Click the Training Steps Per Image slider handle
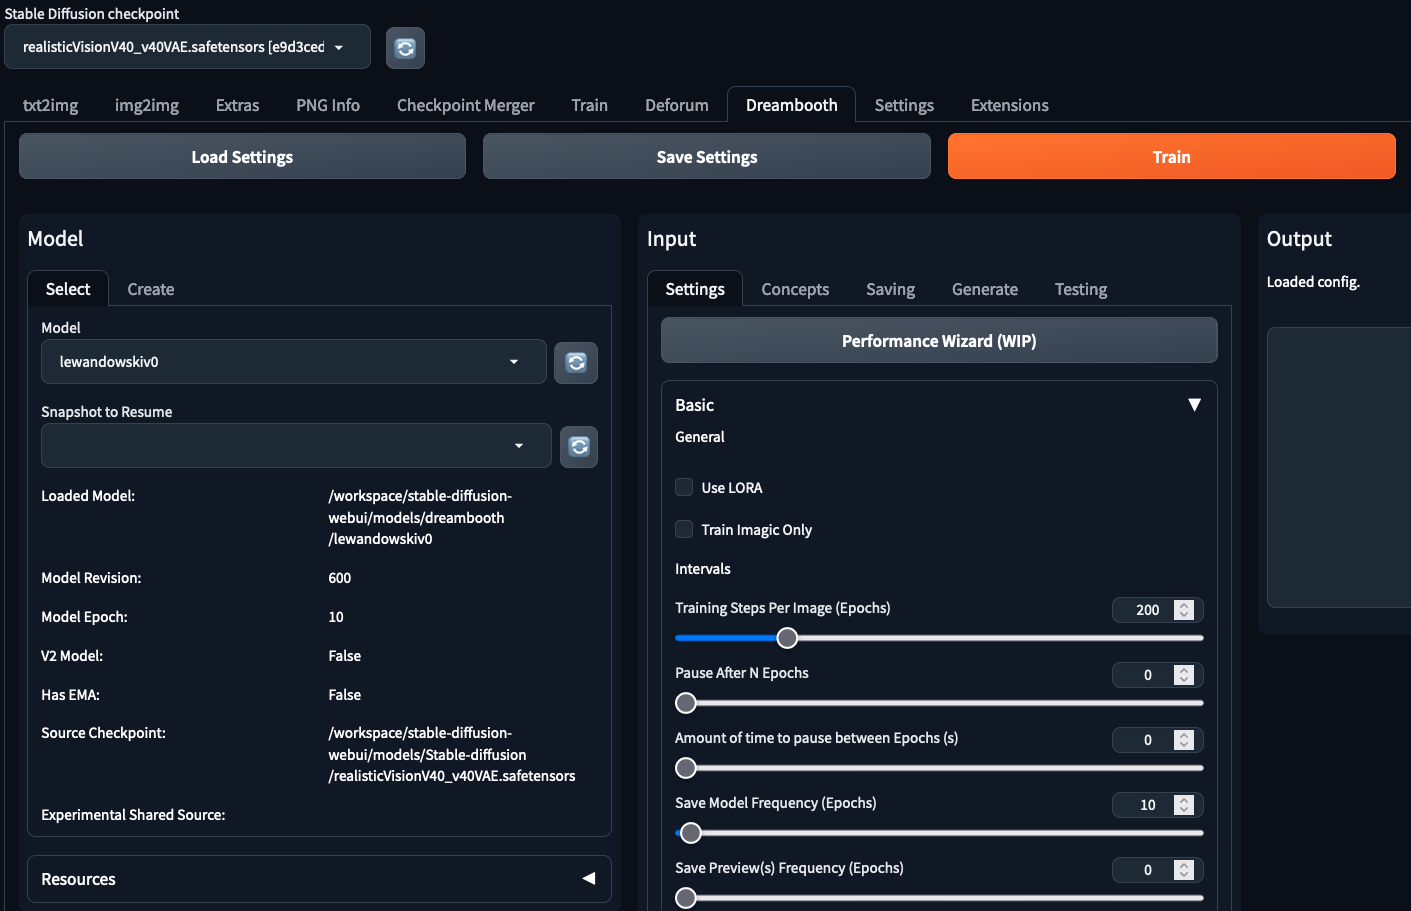Screen dimensions: 1411x911 point(787,638)
